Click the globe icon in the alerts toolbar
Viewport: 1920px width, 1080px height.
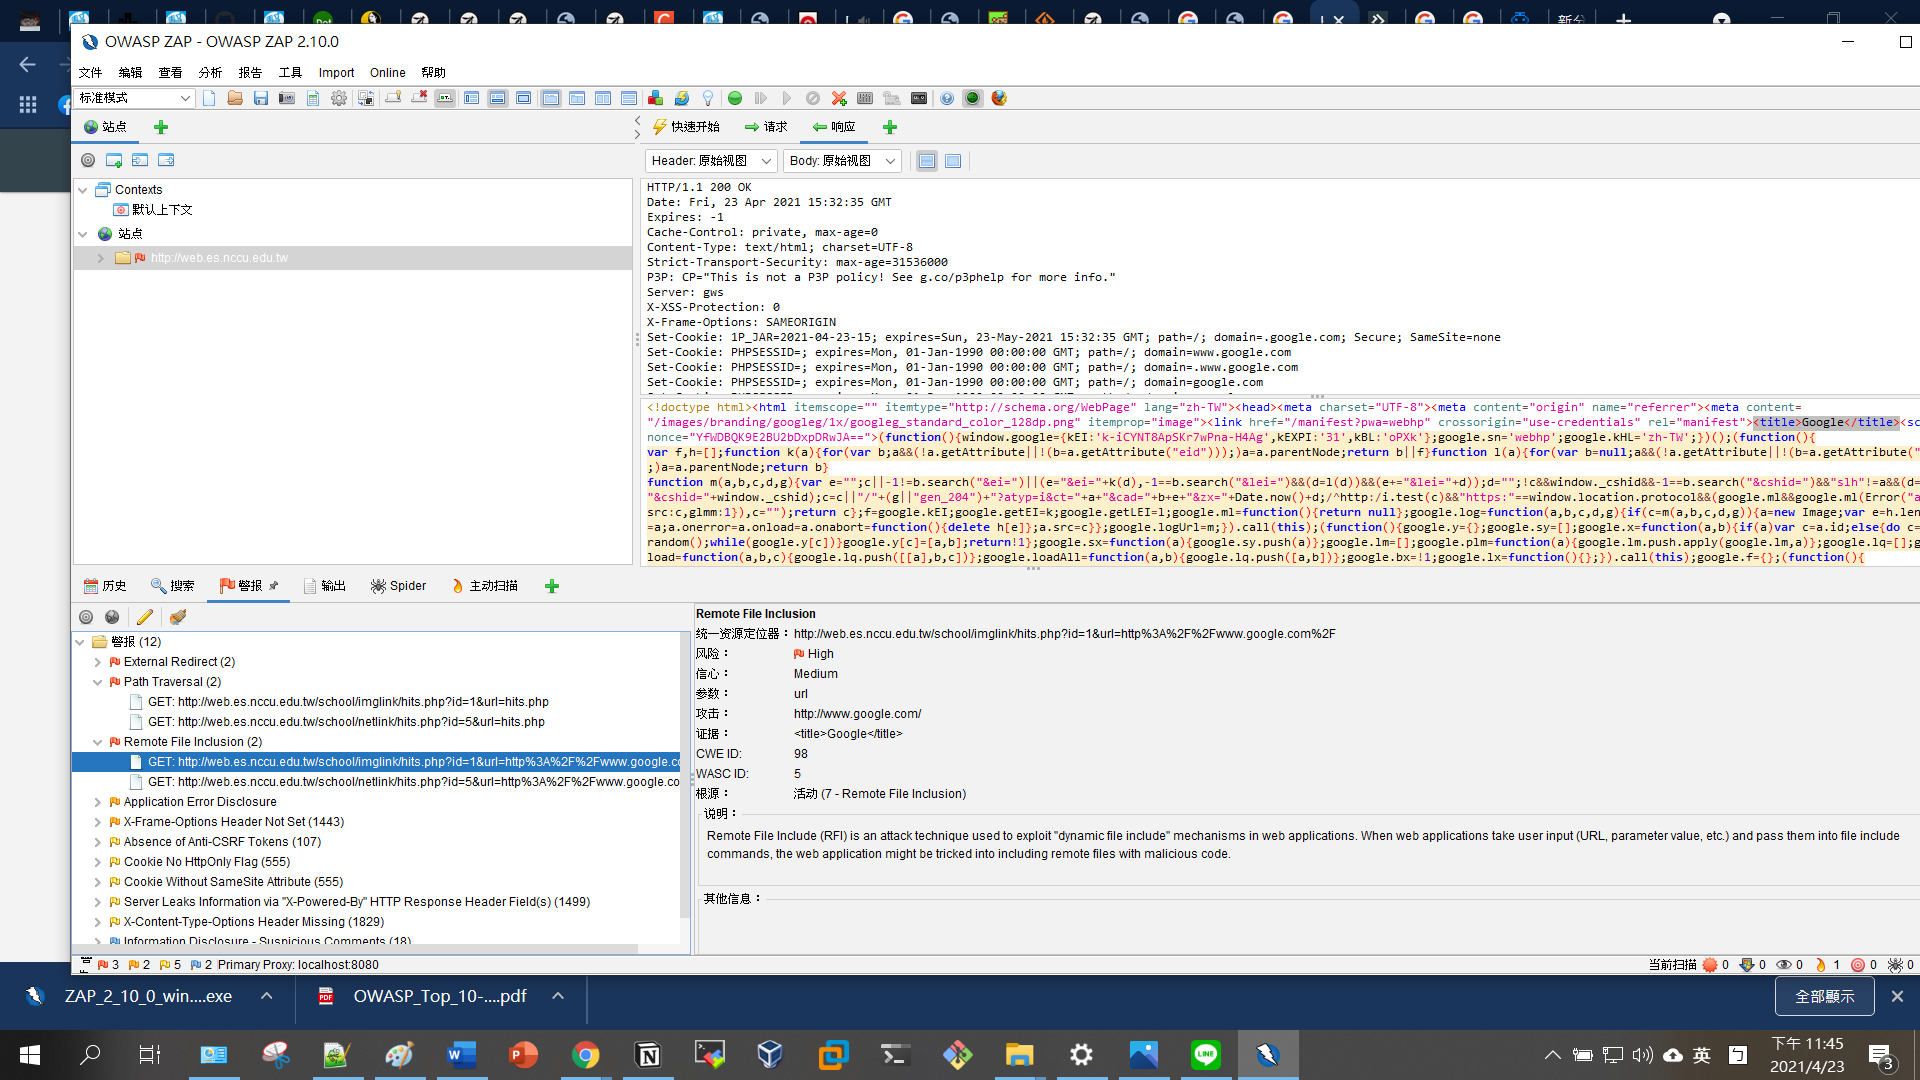pyautogui.click(x=112, y=617)
